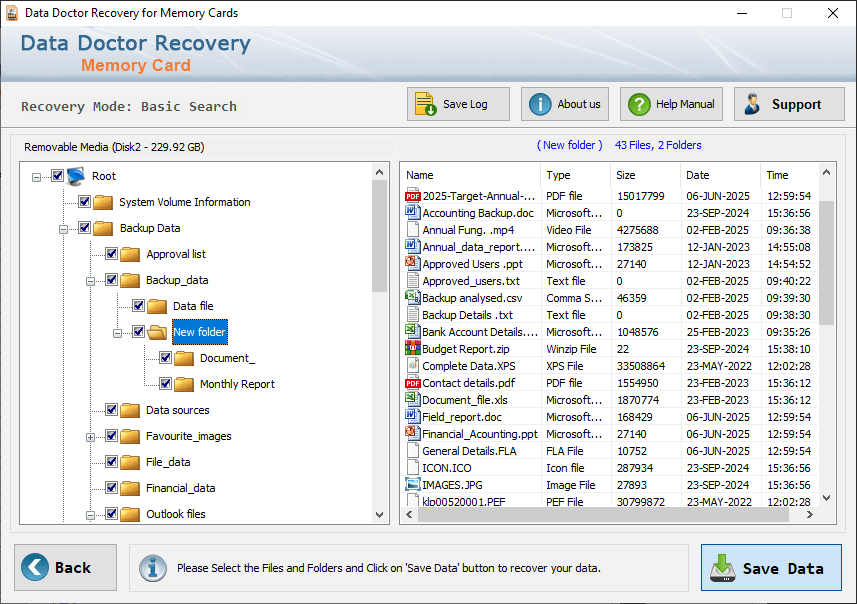Click the Root computer icon
857x604 pixels.
coord(77,176)
